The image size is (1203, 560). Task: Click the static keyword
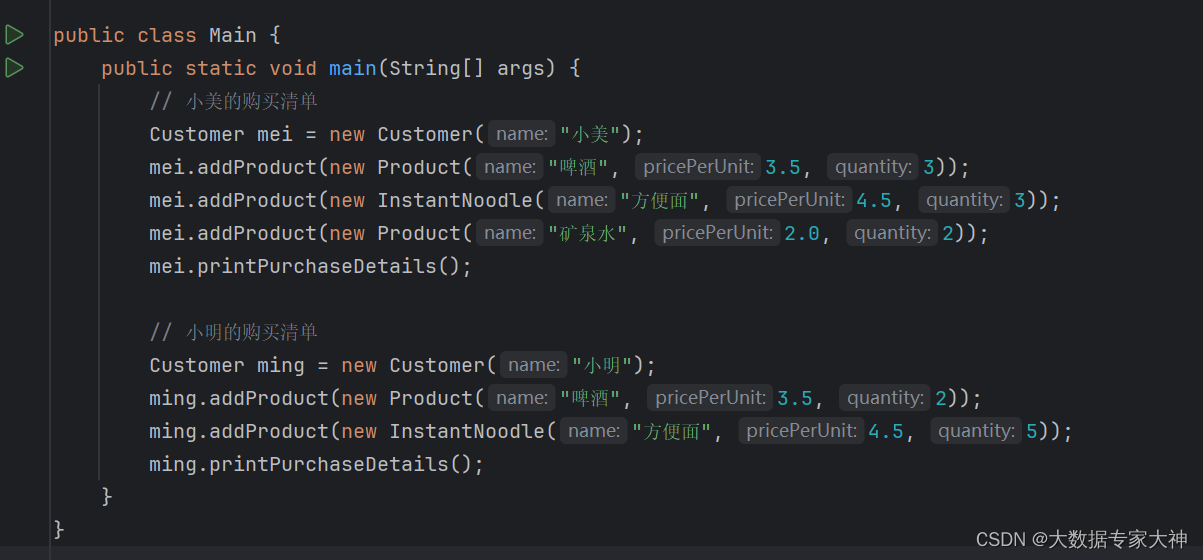(221, 68)
